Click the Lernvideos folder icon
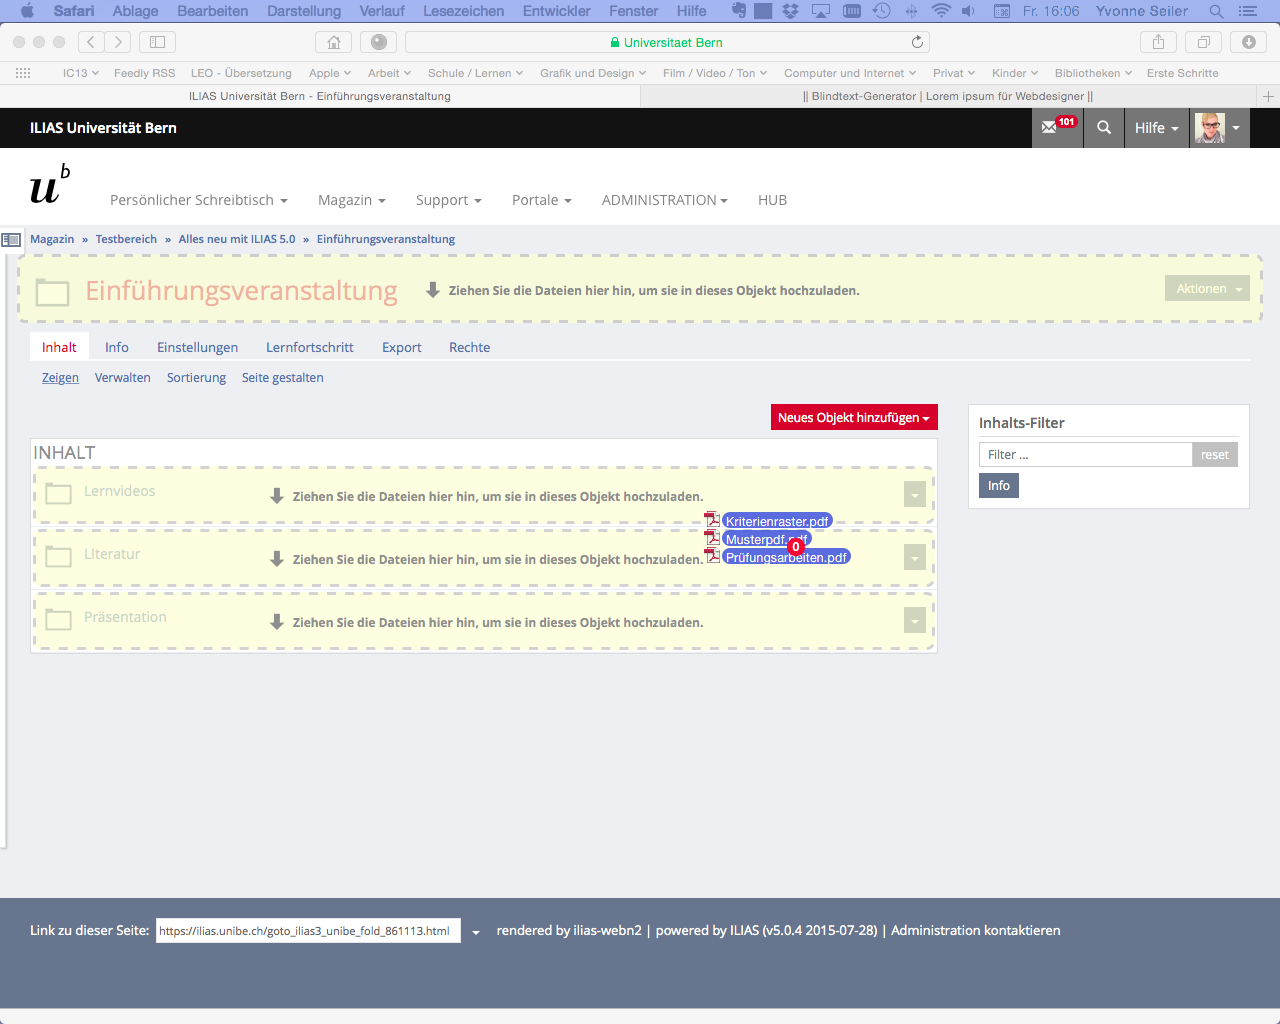1280x1024 pixels. (x=59, y=493)
